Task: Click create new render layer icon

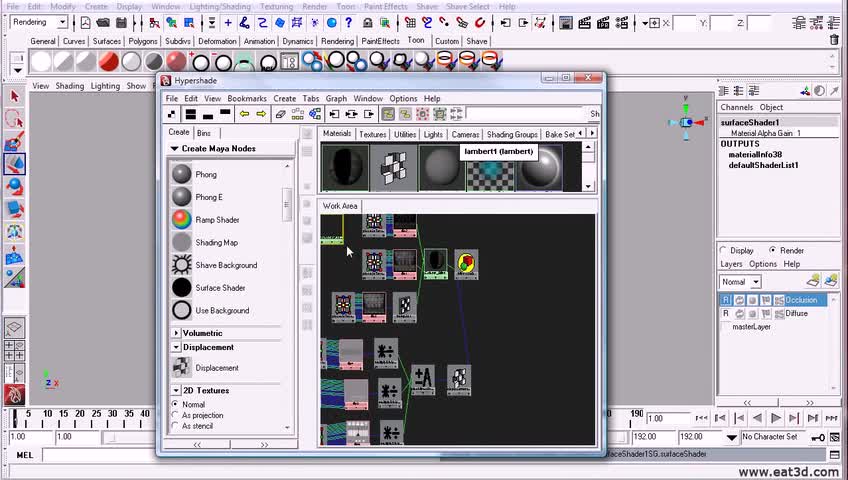Action: coord(813,280)
